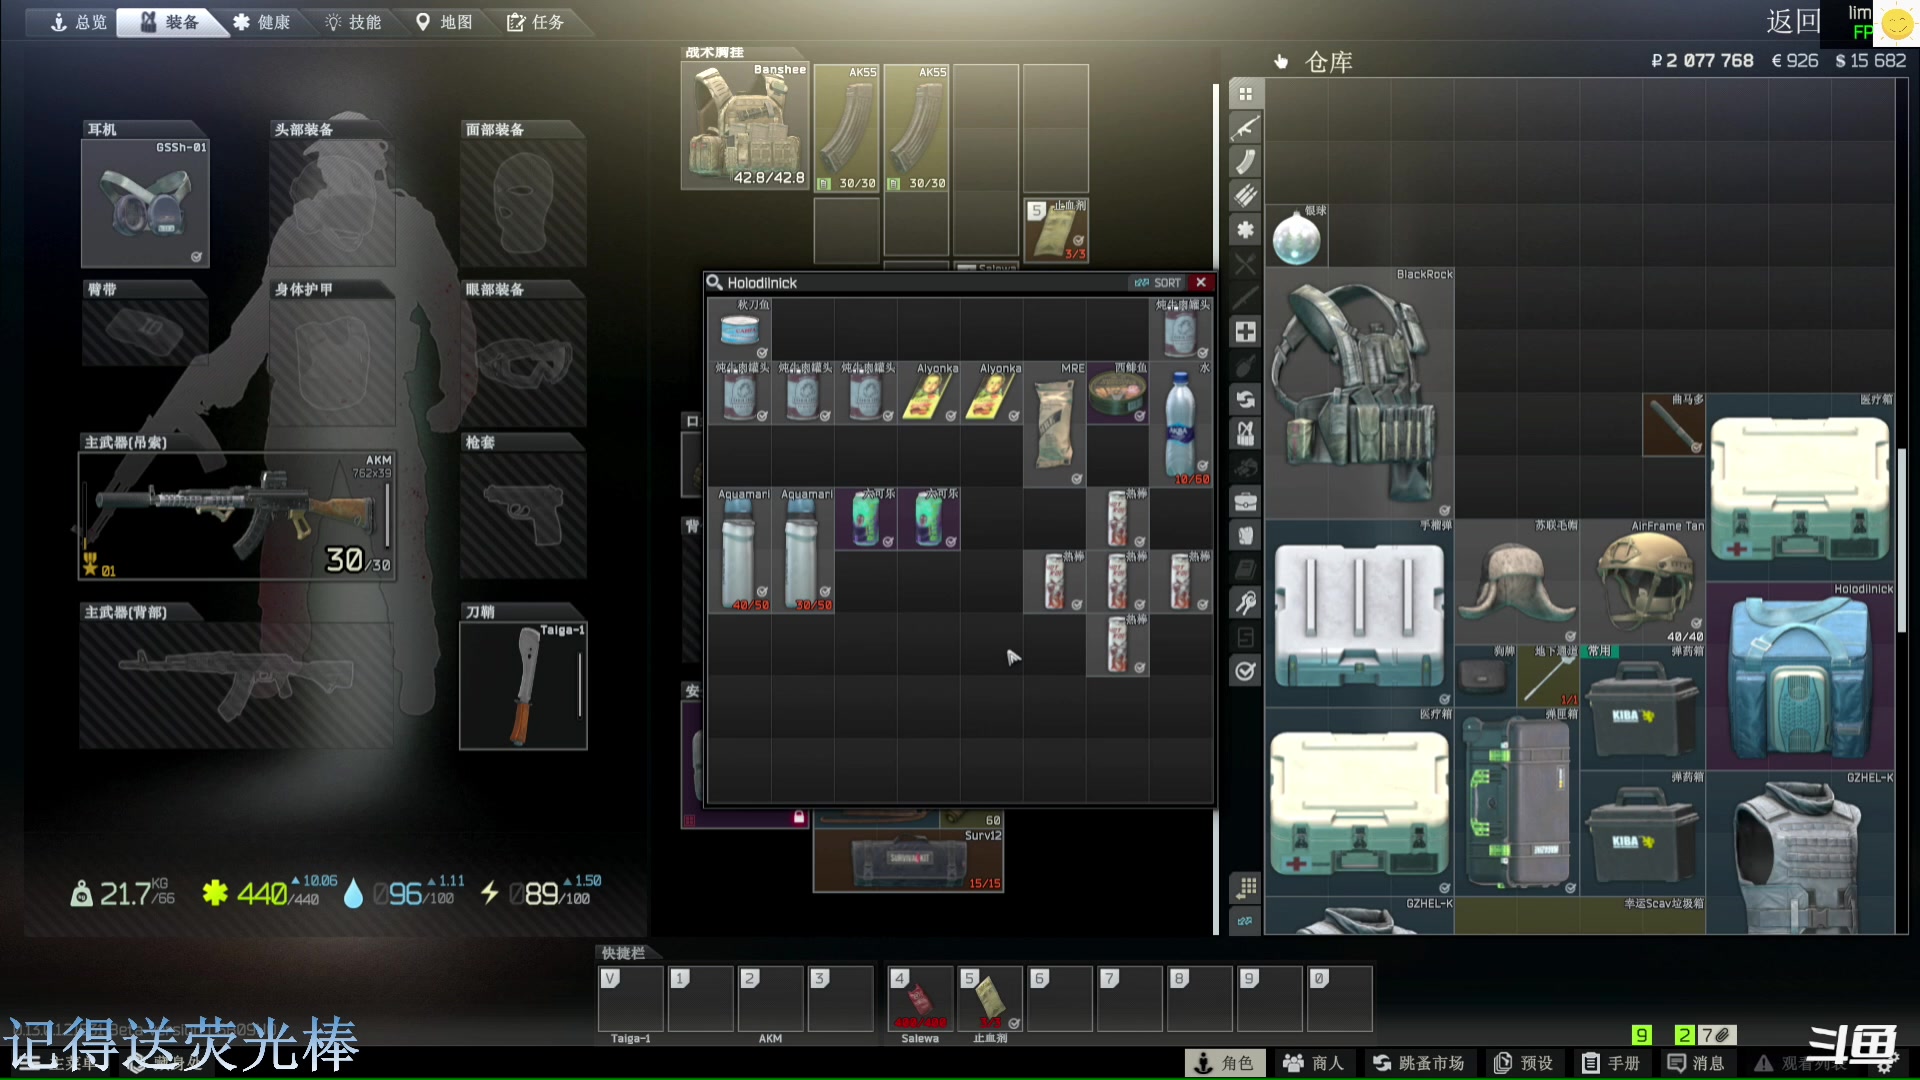Select the GSSh-01 headset in earpiece slot
1920x1080 pixels.
point(145,203)
